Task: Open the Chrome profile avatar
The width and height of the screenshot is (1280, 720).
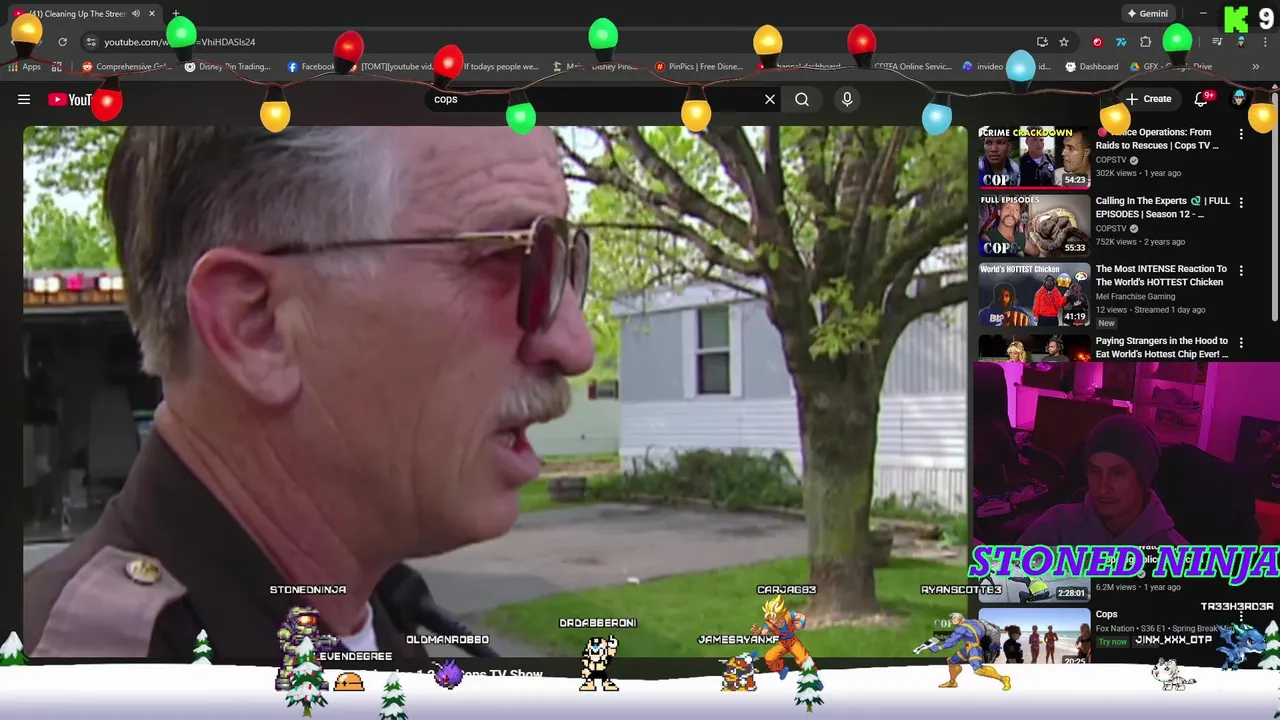Action: (x=1241, y=42)
